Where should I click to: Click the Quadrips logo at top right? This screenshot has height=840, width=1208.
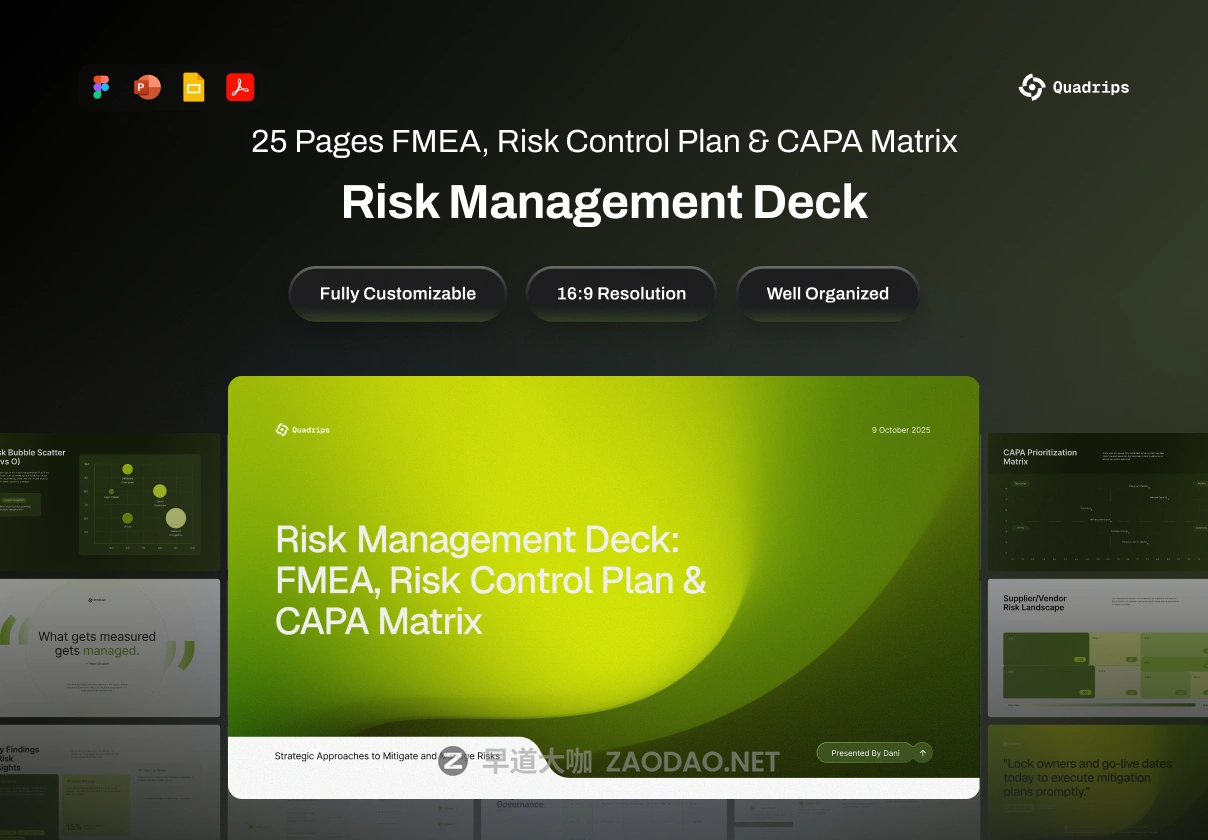[x=1074, y=87]
